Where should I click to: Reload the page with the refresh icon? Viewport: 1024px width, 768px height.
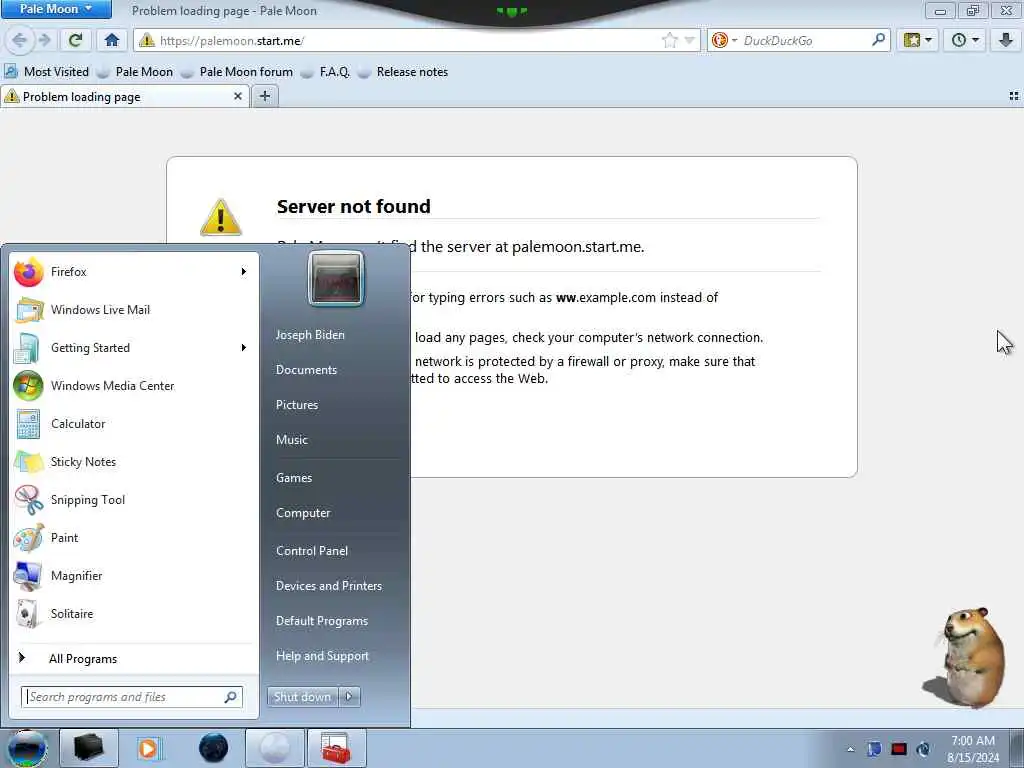coord(76,40)
